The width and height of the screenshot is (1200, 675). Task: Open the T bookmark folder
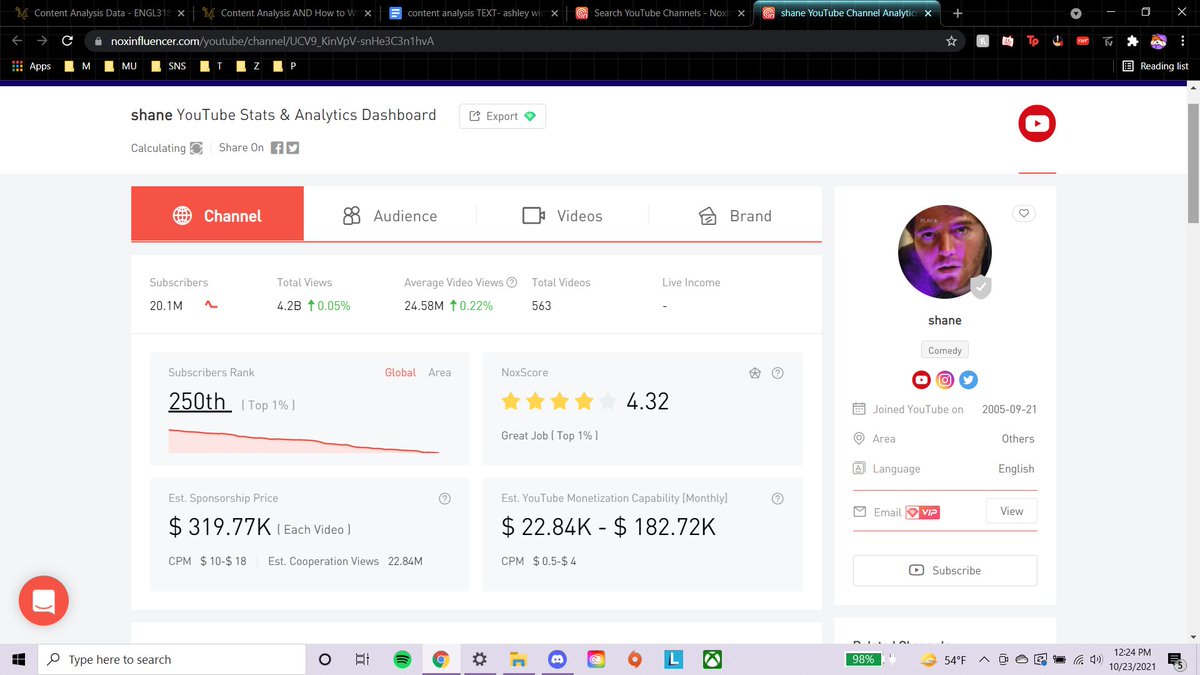(211, 66)
